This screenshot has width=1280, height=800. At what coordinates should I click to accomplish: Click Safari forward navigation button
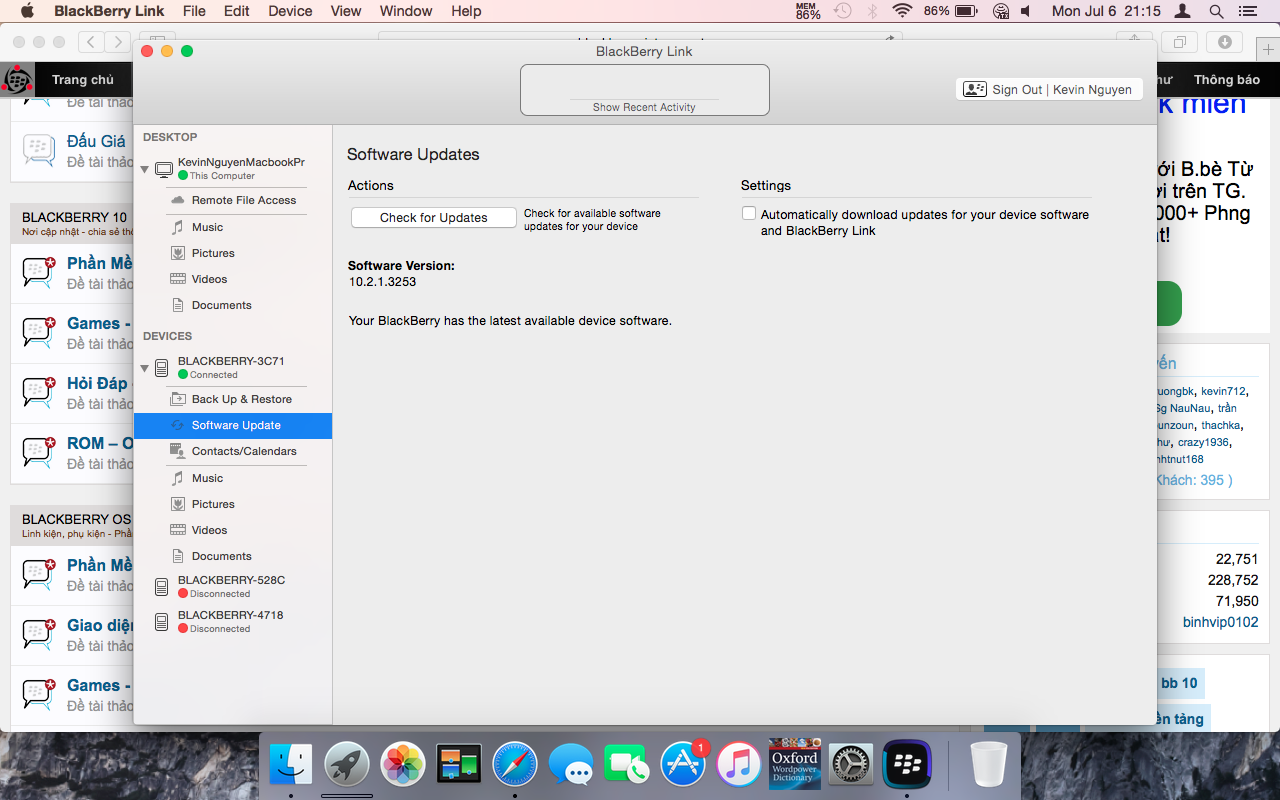coord(118,42)
